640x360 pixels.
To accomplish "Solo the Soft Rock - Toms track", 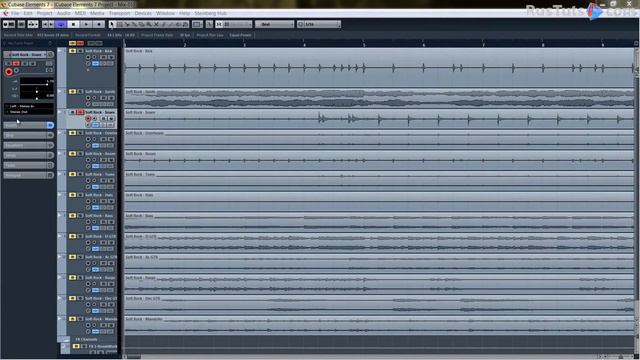I will coord(80,174).
